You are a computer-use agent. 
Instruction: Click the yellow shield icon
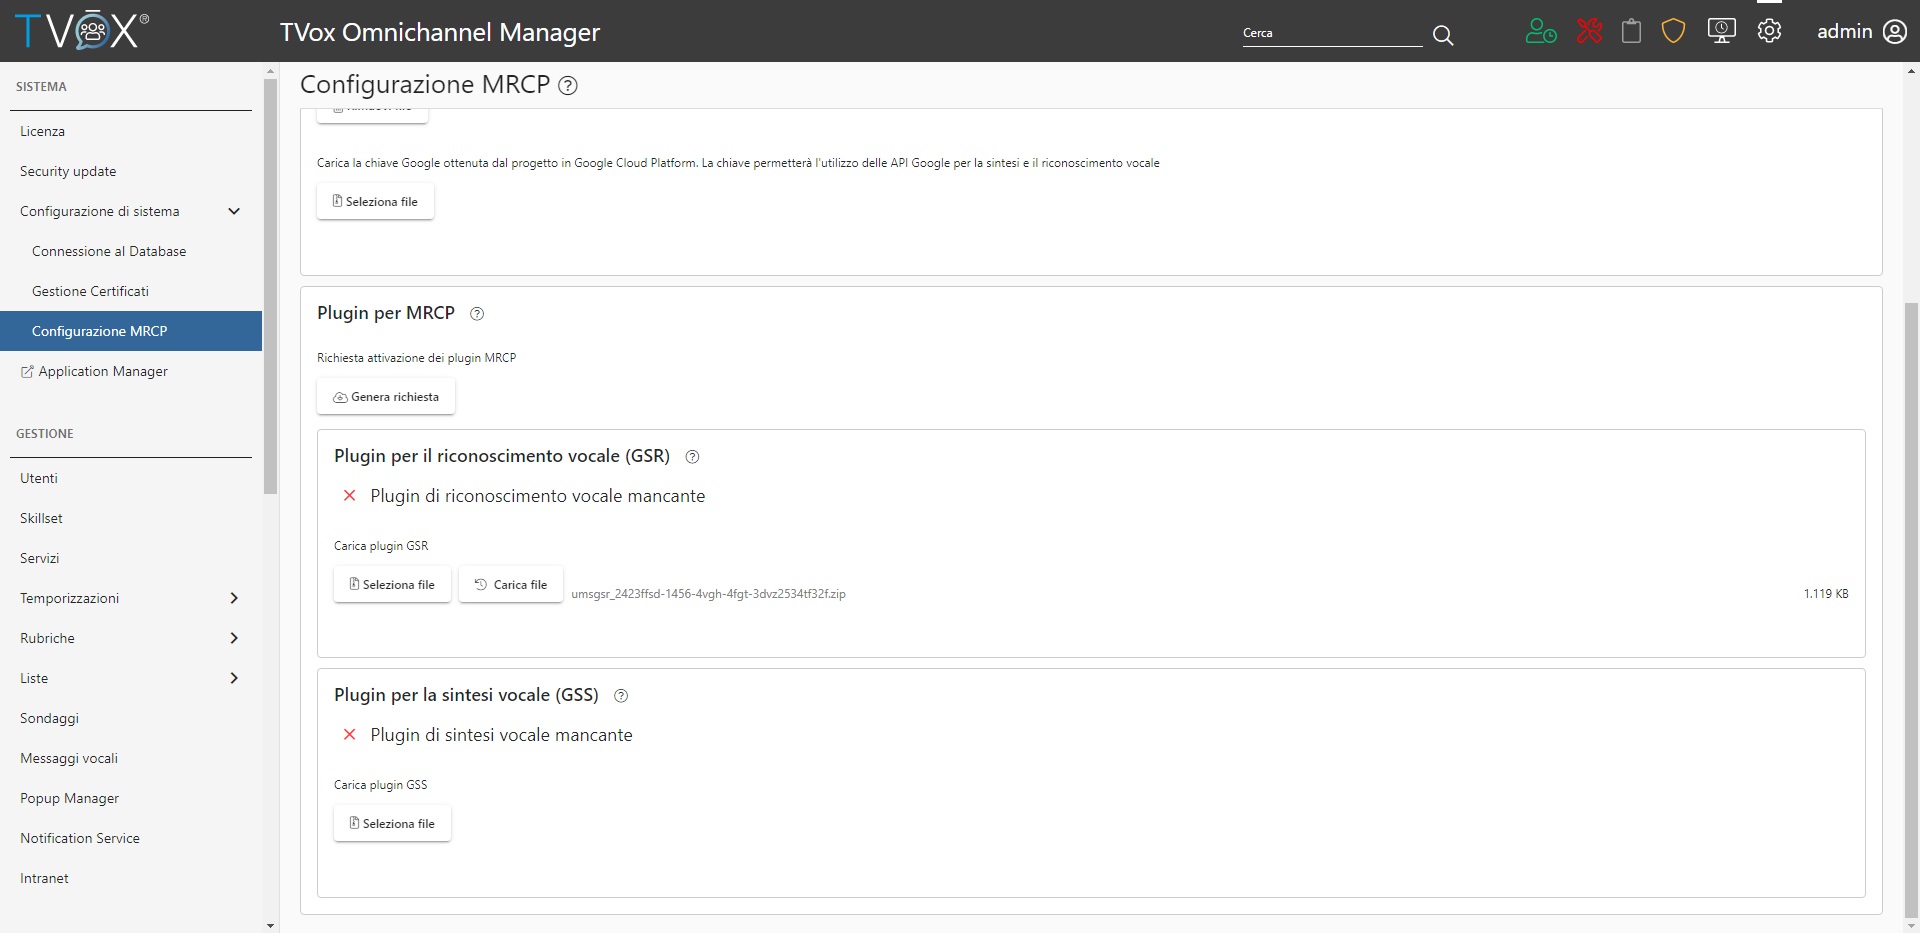(x=1673, y=31)
